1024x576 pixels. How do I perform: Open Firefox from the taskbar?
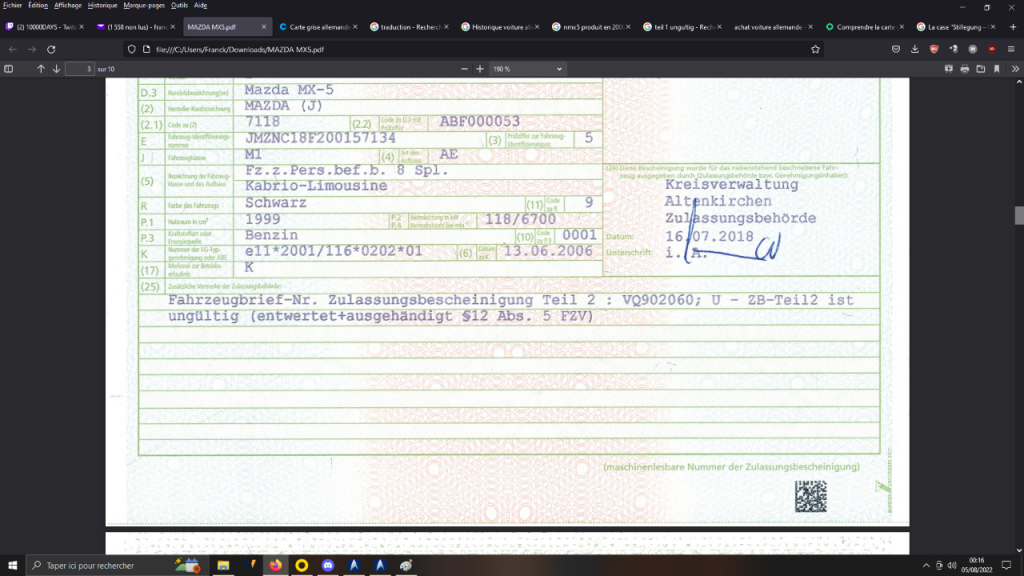pyautogui.click(x=276, y=566)
